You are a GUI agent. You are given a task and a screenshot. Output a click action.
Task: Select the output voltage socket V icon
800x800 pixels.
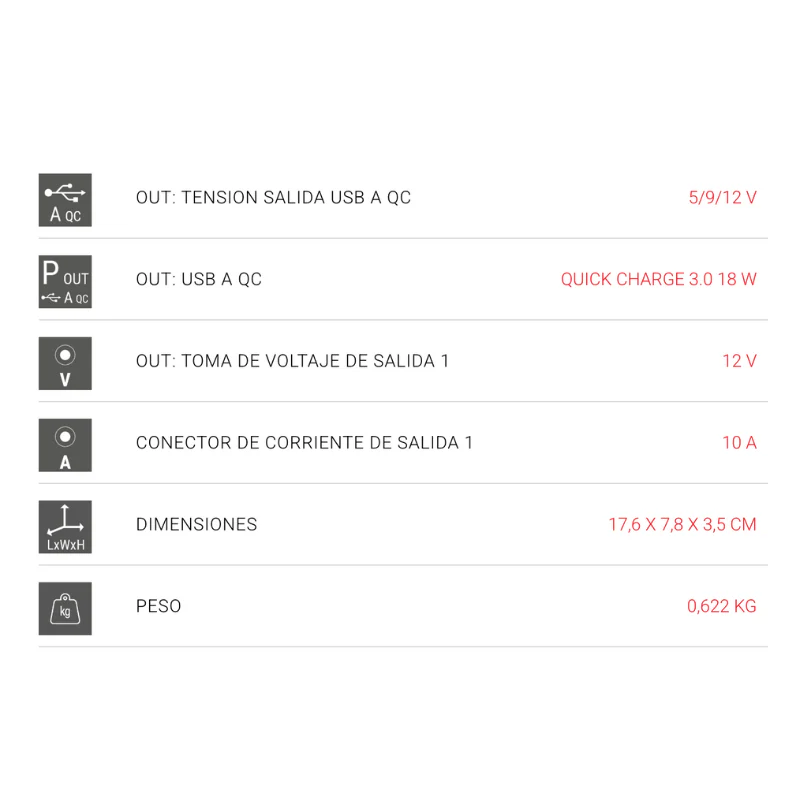coord(65,363)
